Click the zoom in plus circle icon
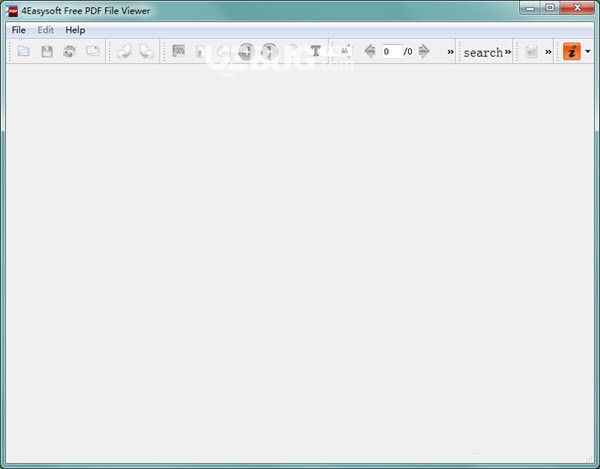 (x=246, y=51)
